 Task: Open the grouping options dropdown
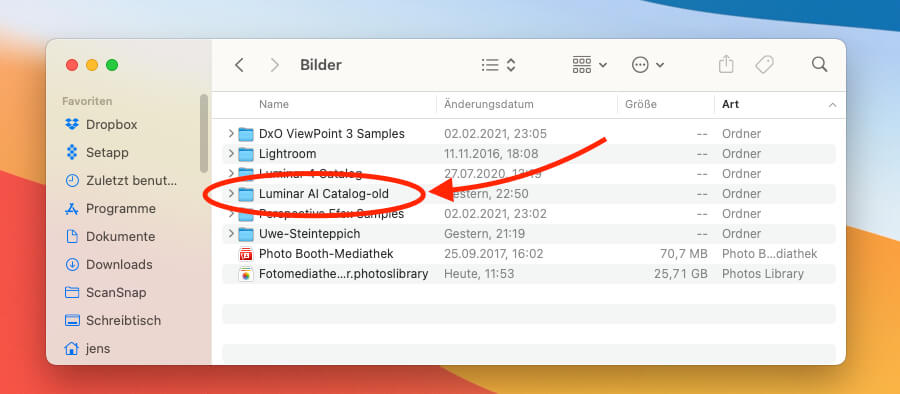(589, 65)
